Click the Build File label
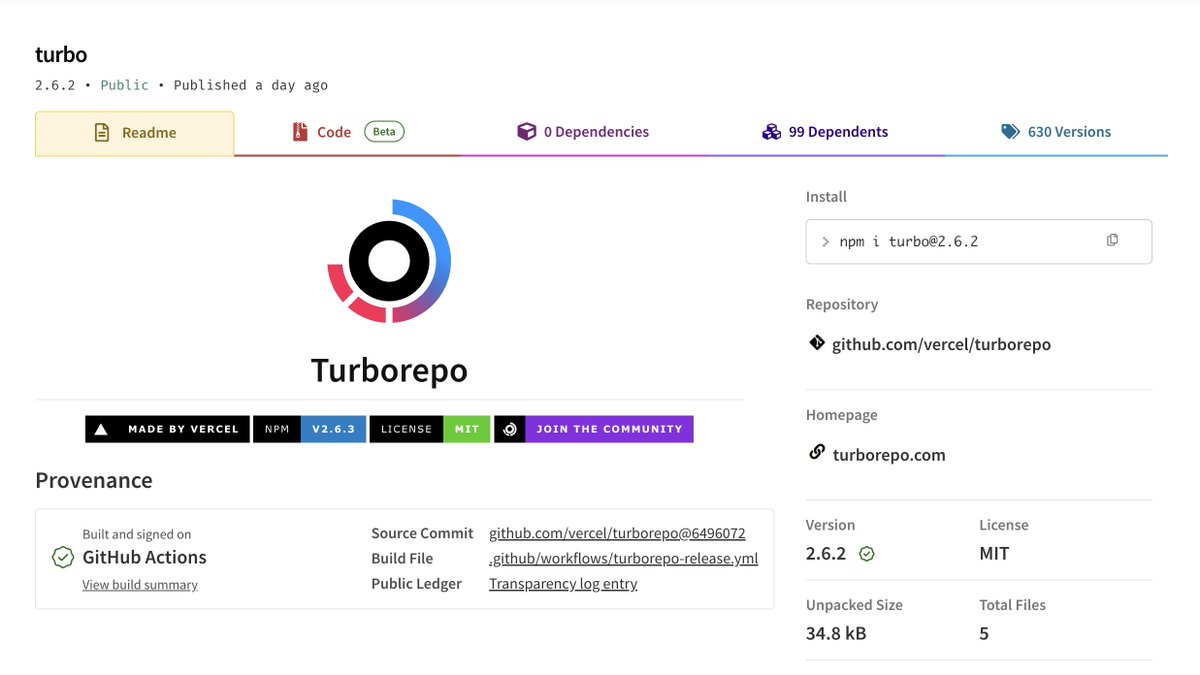The height and width of the screenshot is (675, 1200). click(x=402, y=558)
